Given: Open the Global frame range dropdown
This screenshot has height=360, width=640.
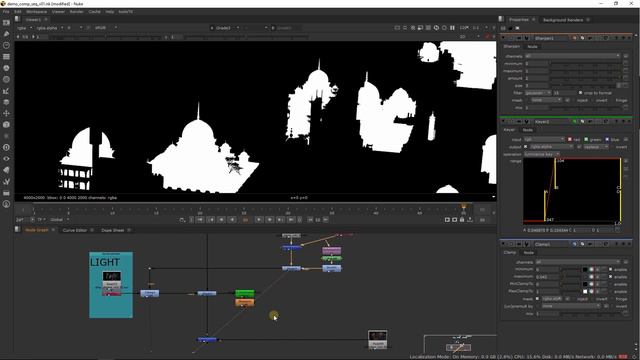Looking at the screenshot, I should (x=60, y=220).
